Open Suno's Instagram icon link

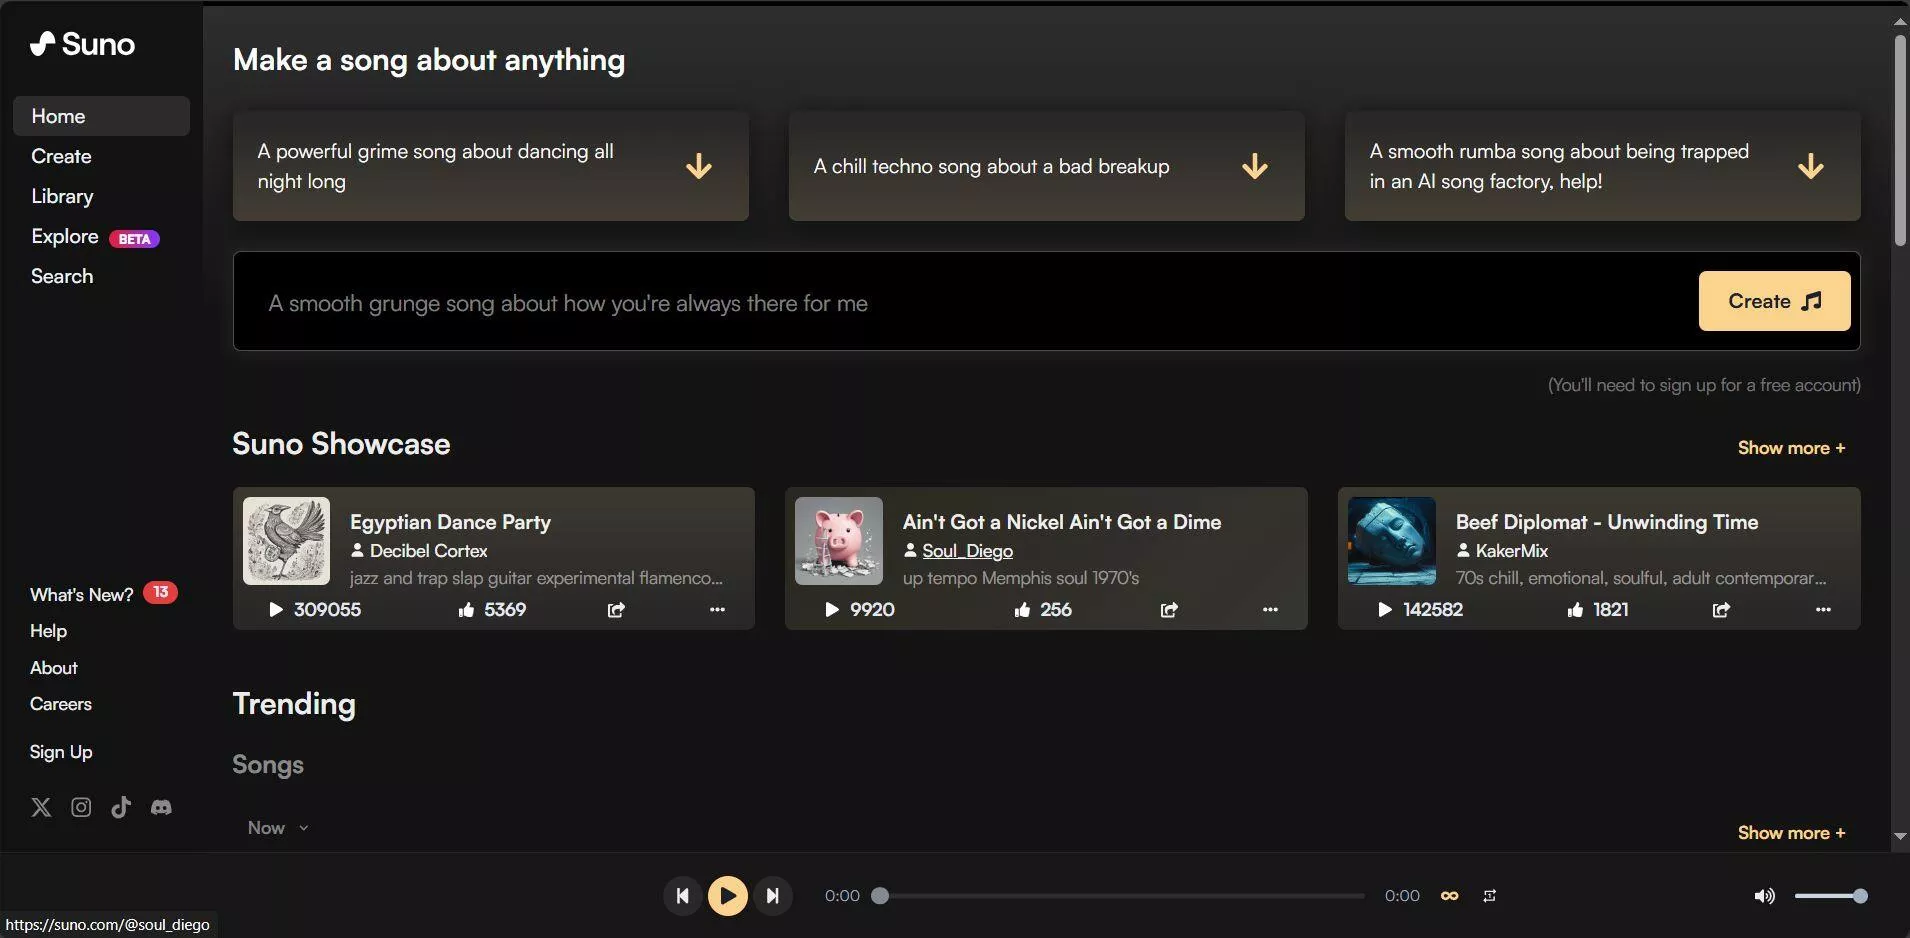tap(81, 807)
